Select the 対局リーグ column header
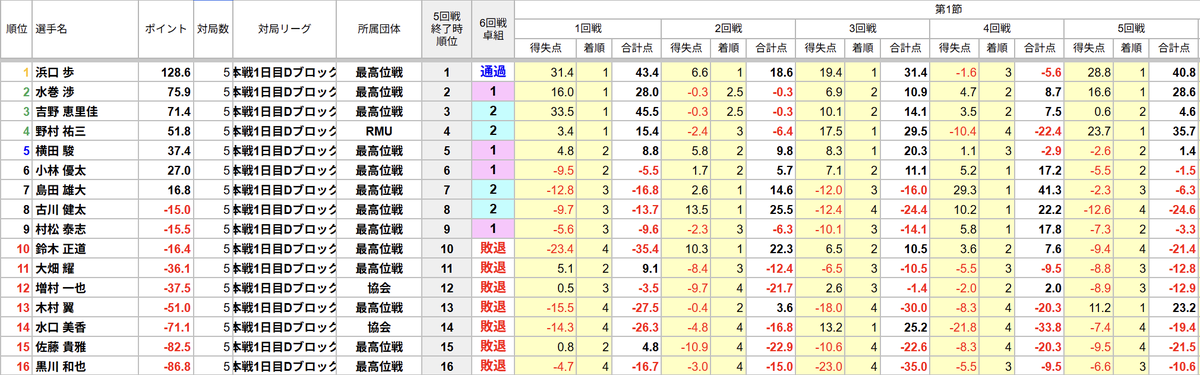Screen dimensions: 1200x375 click(x=284, y=30)
